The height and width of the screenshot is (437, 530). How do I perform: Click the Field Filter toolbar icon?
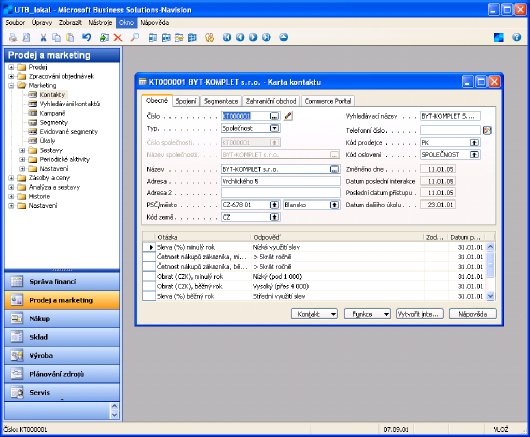tap(153, 38)
